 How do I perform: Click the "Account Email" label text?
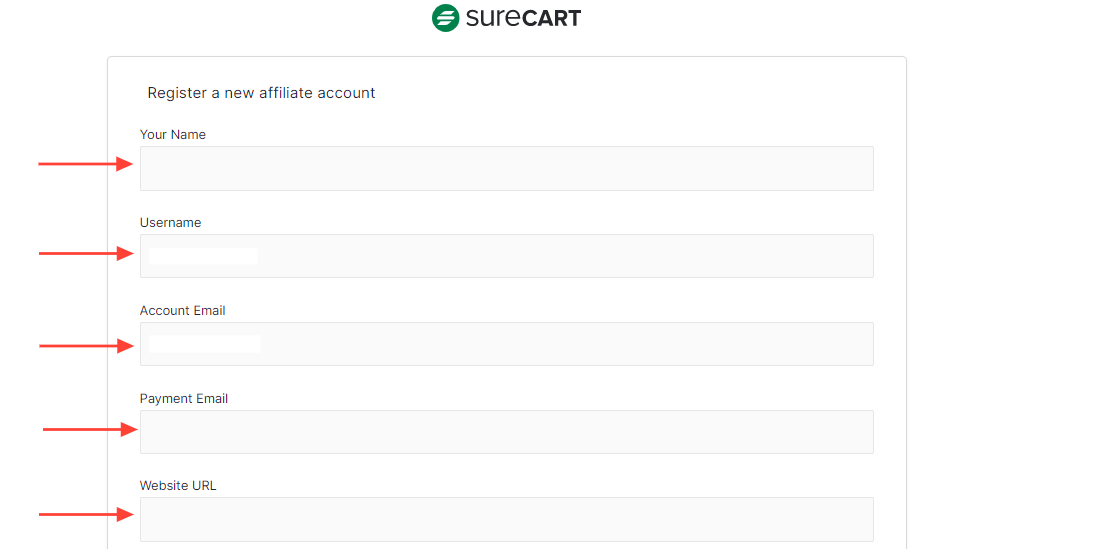coord(183,311)
